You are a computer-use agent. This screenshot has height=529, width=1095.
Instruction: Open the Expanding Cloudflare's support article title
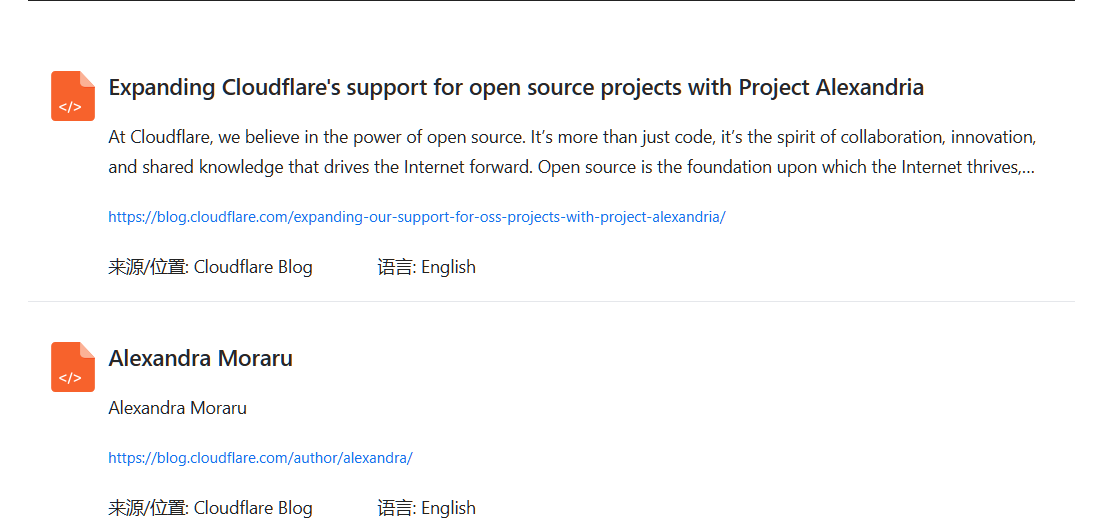coord(516,88)
